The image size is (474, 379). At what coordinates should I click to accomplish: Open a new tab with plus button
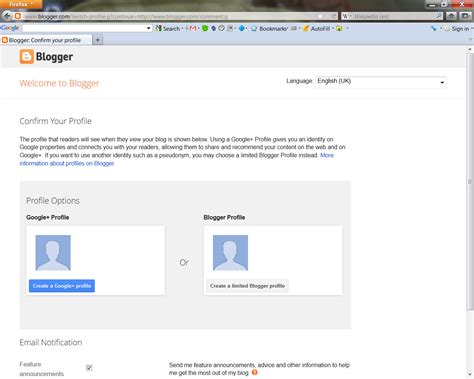(98, 40)
